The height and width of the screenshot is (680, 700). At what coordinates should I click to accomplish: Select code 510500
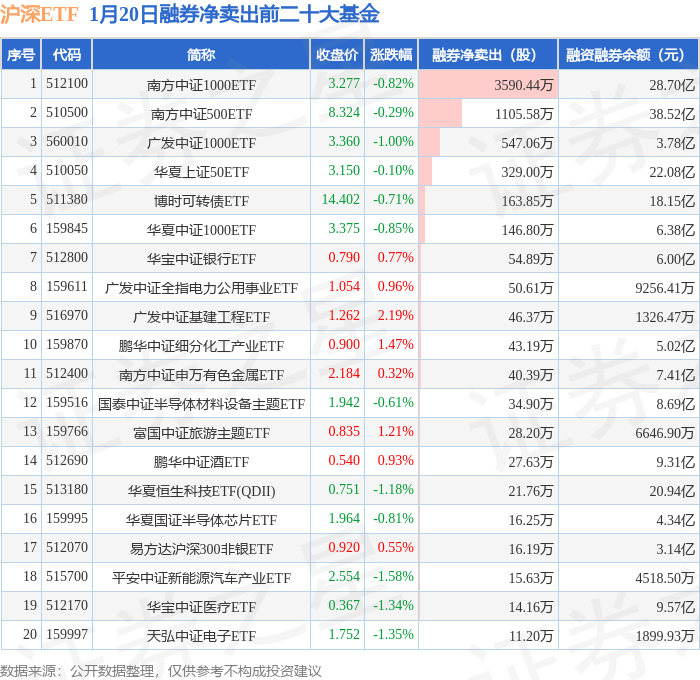67,113
